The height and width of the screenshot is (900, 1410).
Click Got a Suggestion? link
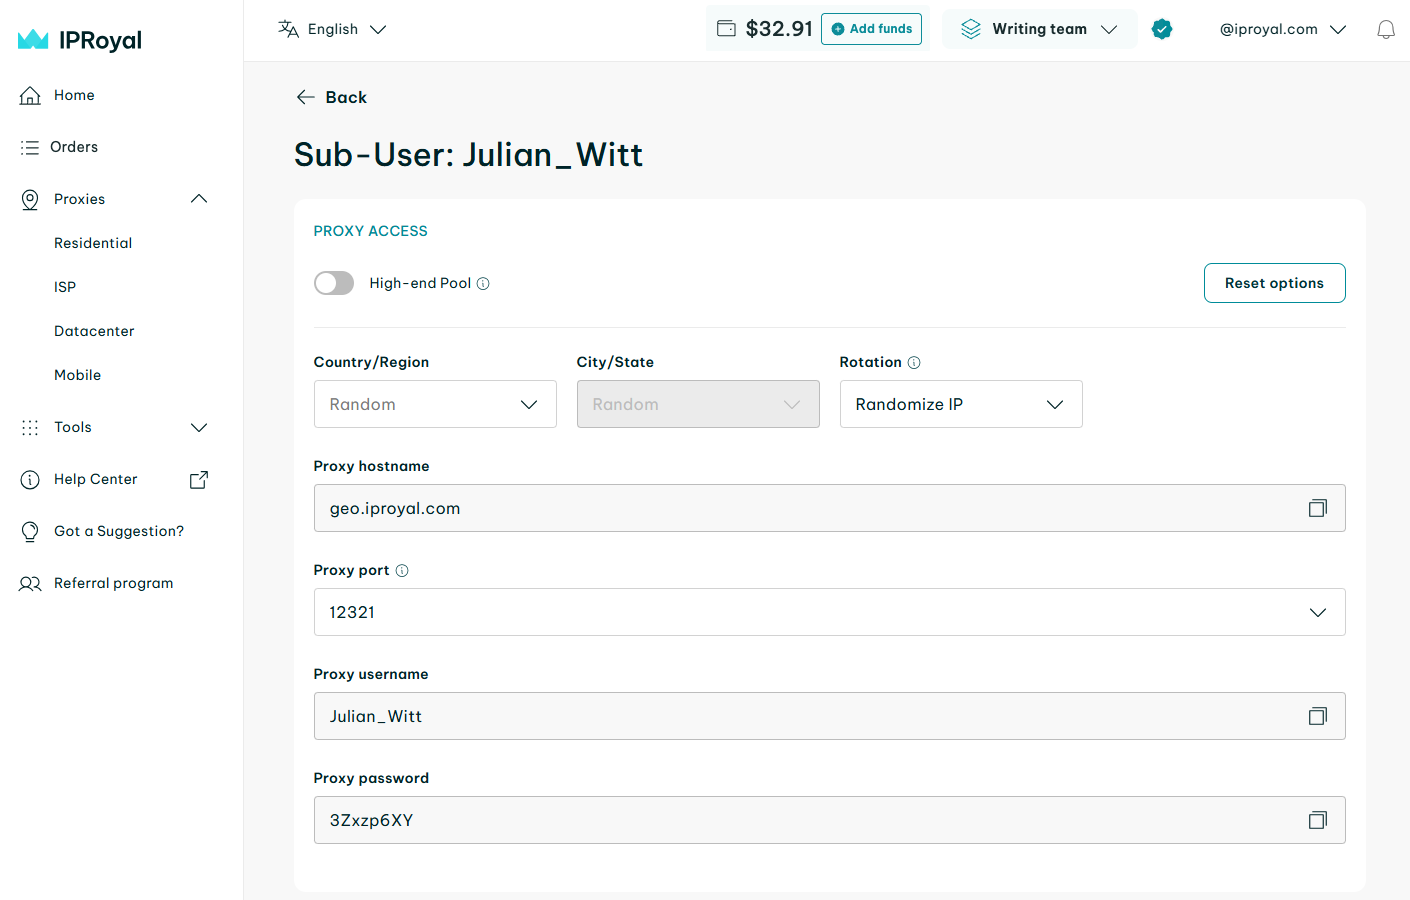(119, 531)
